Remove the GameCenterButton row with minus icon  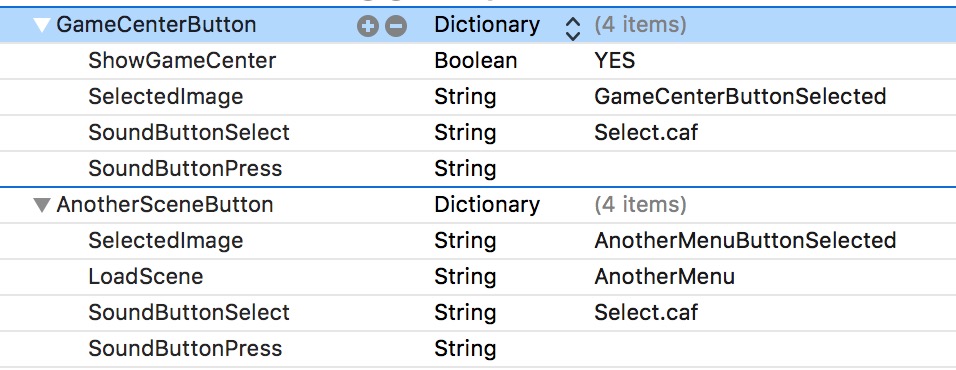[396, 26]
